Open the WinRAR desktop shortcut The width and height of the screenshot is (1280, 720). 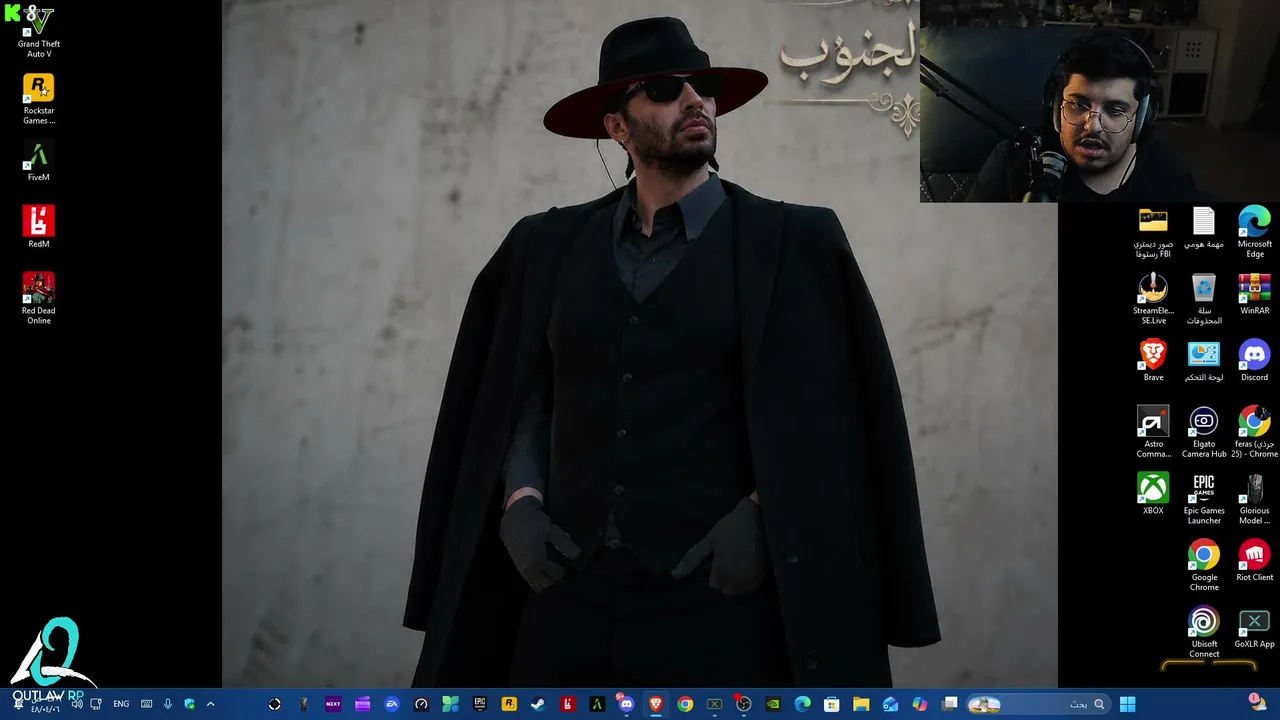[x=1254, y=294]
